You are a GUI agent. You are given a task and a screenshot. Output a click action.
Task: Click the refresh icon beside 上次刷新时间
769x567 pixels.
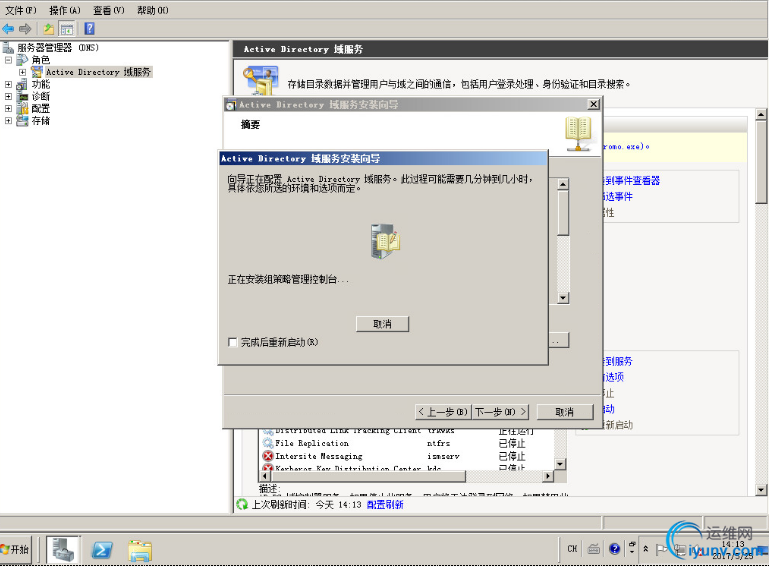click(x=242, y=504)
